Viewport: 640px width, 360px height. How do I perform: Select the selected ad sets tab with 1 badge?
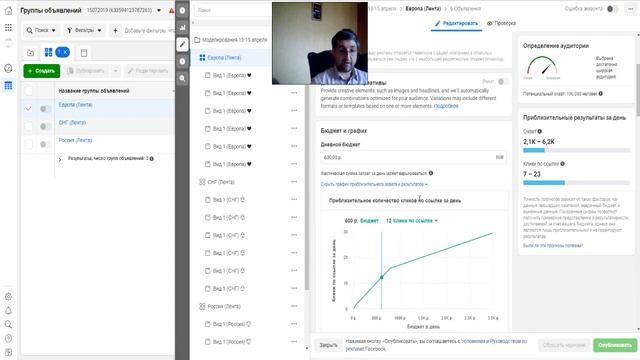[57, 52]
